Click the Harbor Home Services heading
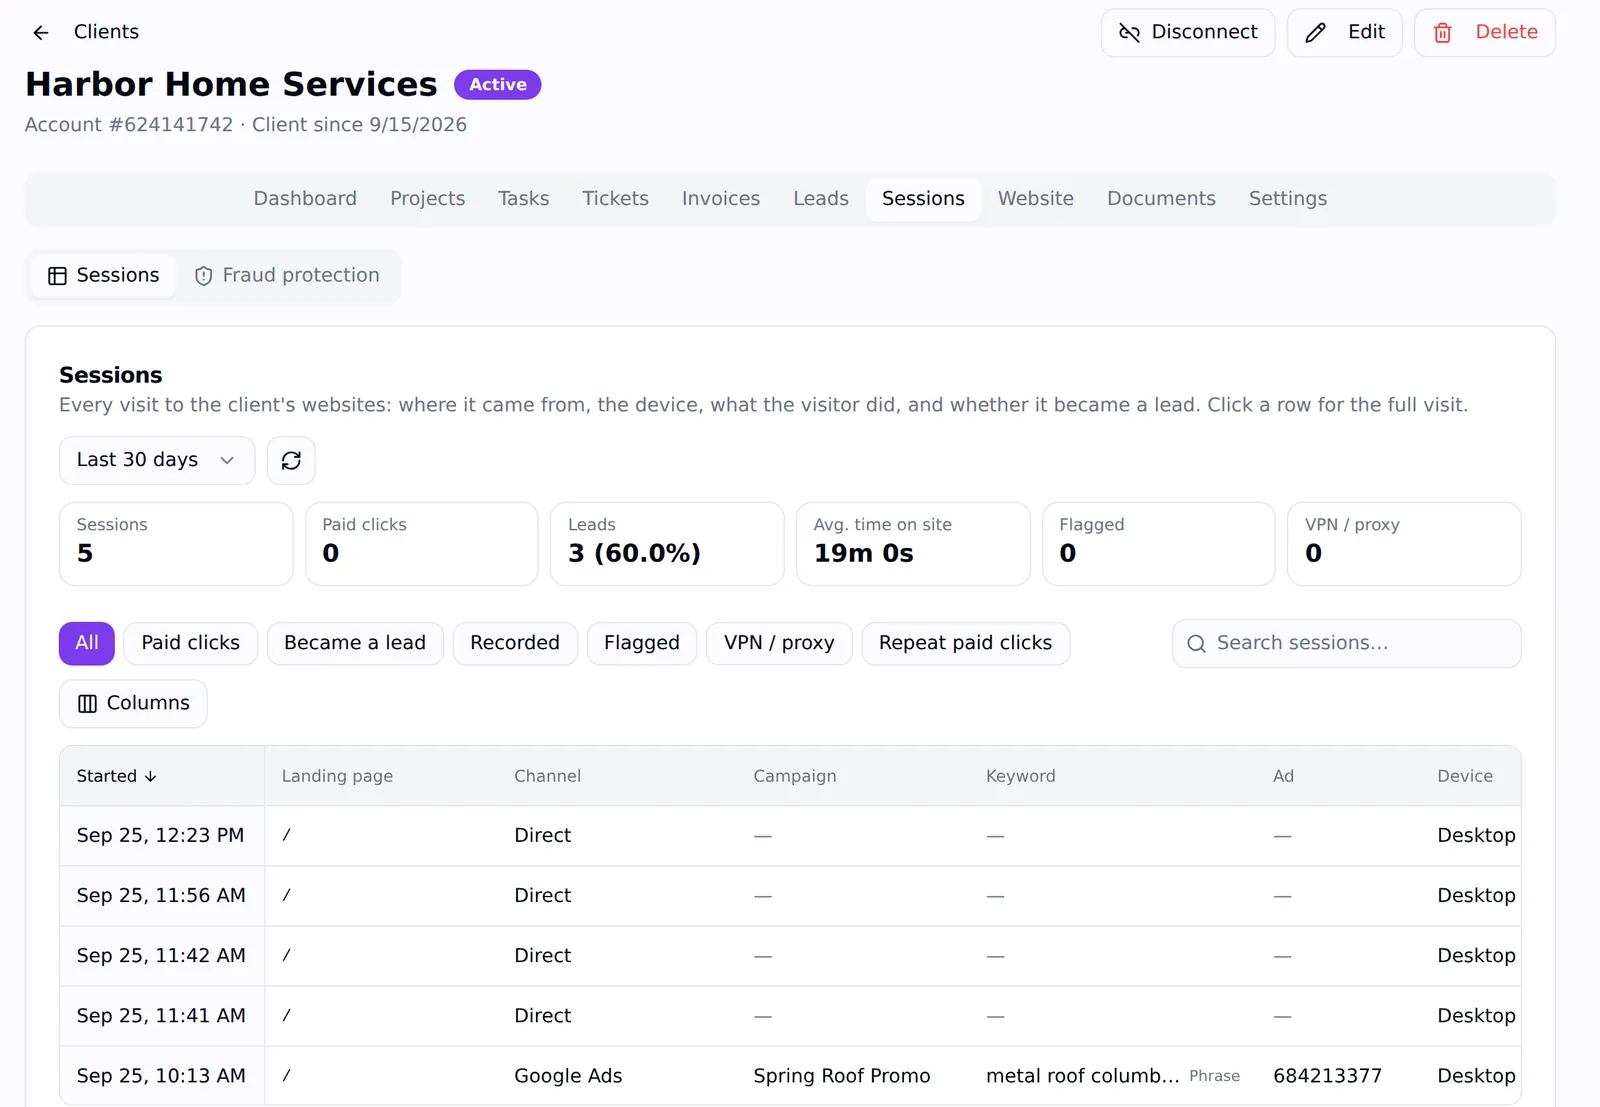The image size is (1600, 1107). 231,84
